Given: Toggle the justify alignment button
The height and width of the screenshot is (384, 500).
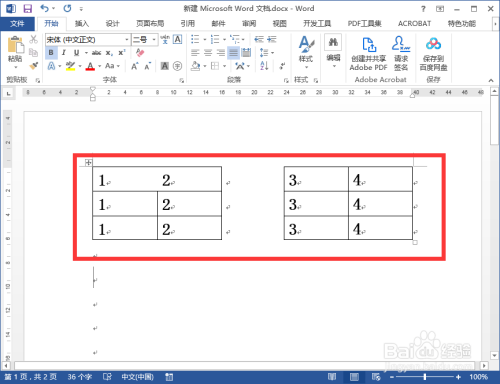Looking at the screenshot, I should [233, 53].
